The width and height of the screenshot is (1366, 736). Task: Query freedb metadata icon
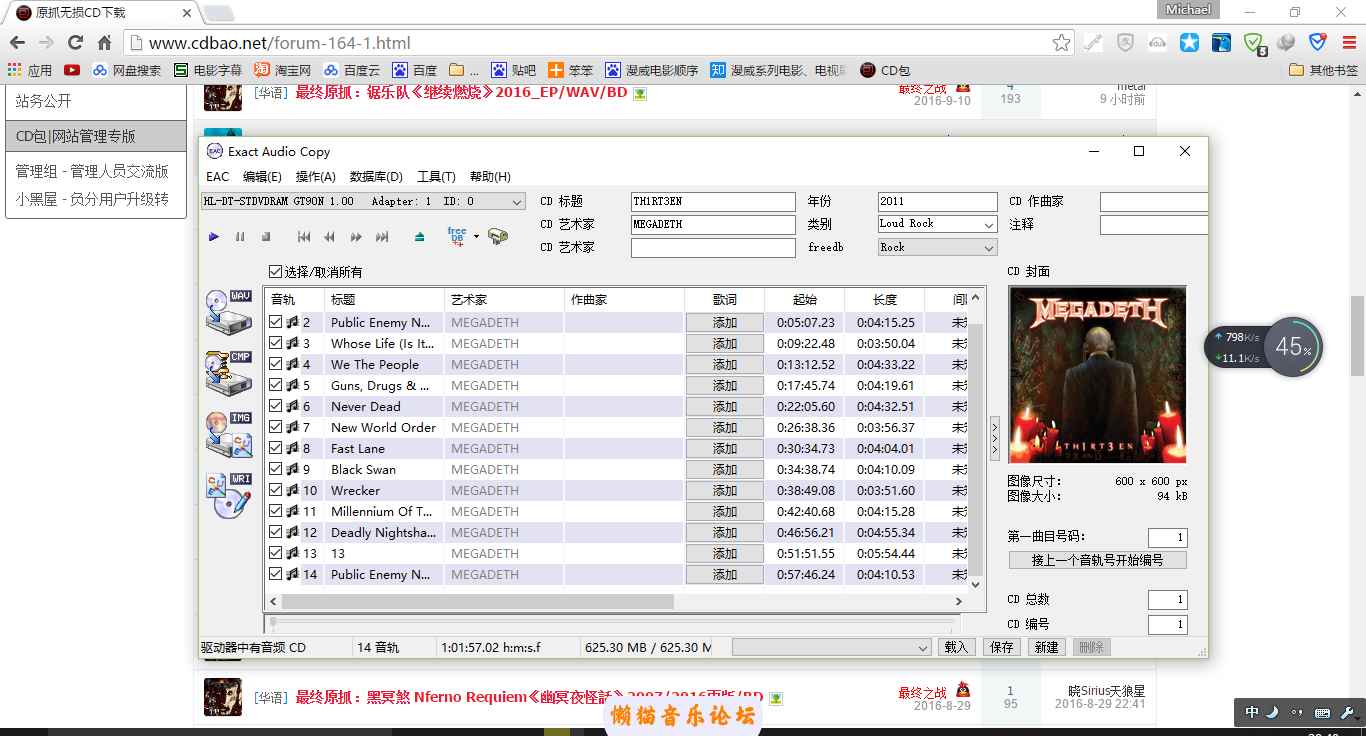pyautogui.click(x=457, y=236)
